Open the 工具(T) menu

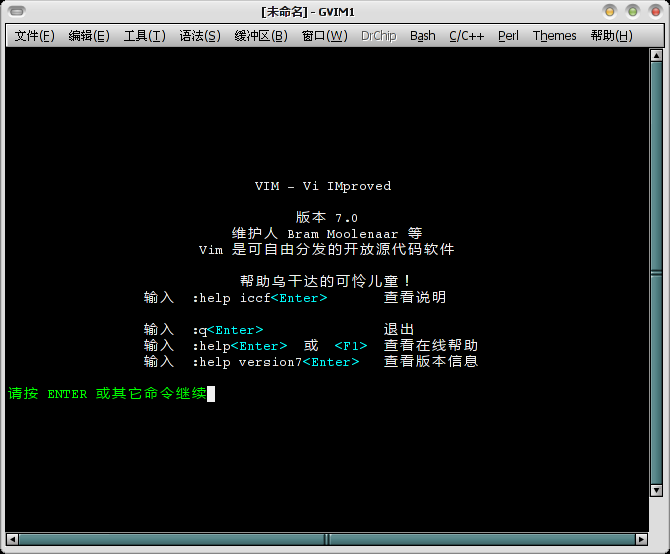144,36
